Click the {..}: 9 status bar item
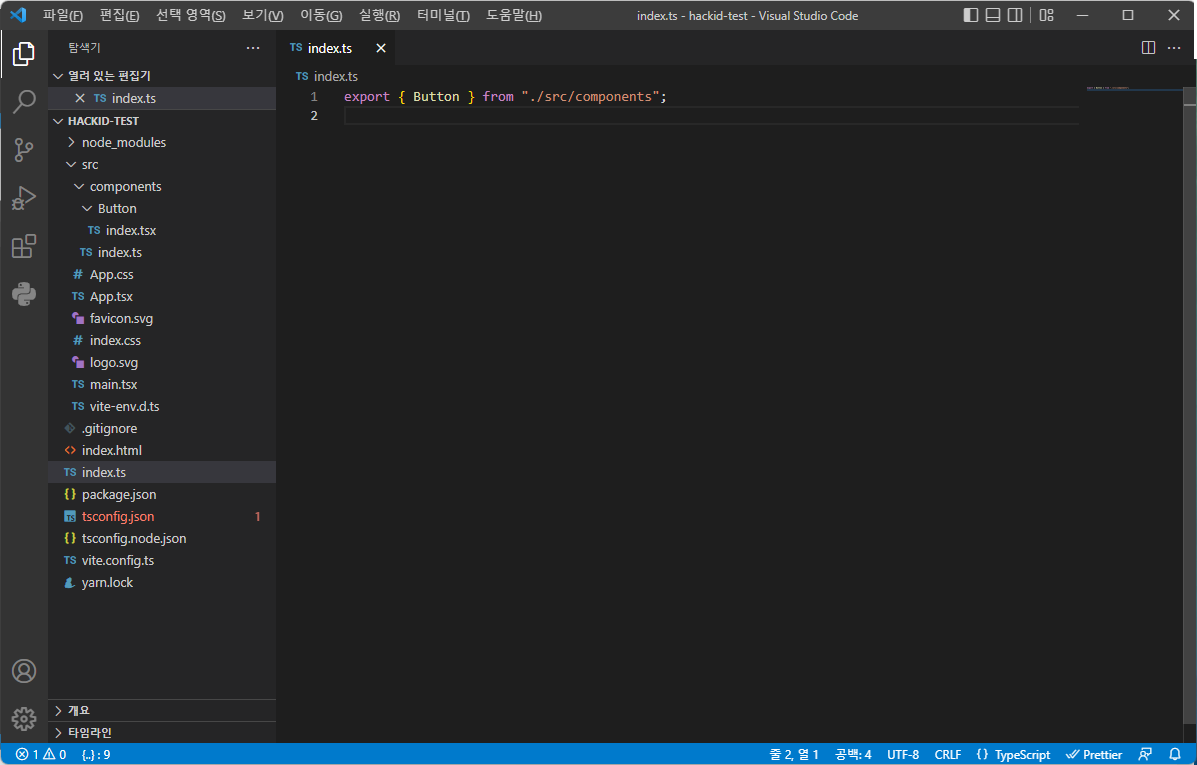This screenshot has width=1197, height=765. click(x=96, y=754)
